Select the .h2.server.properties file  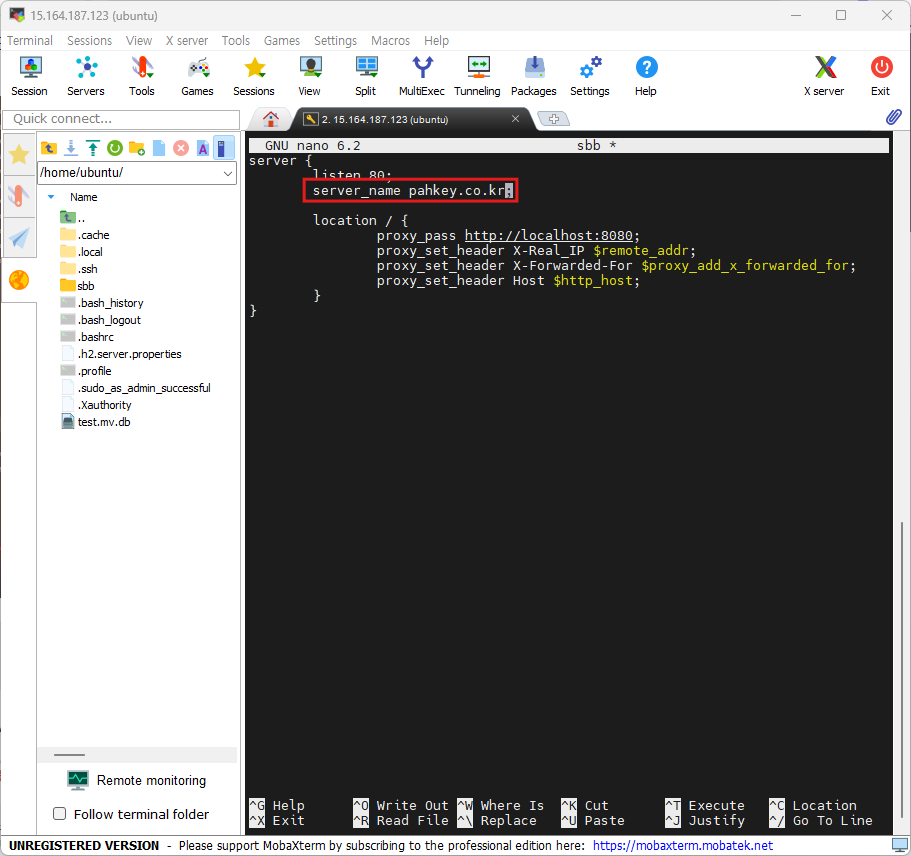tap(121, 354)
